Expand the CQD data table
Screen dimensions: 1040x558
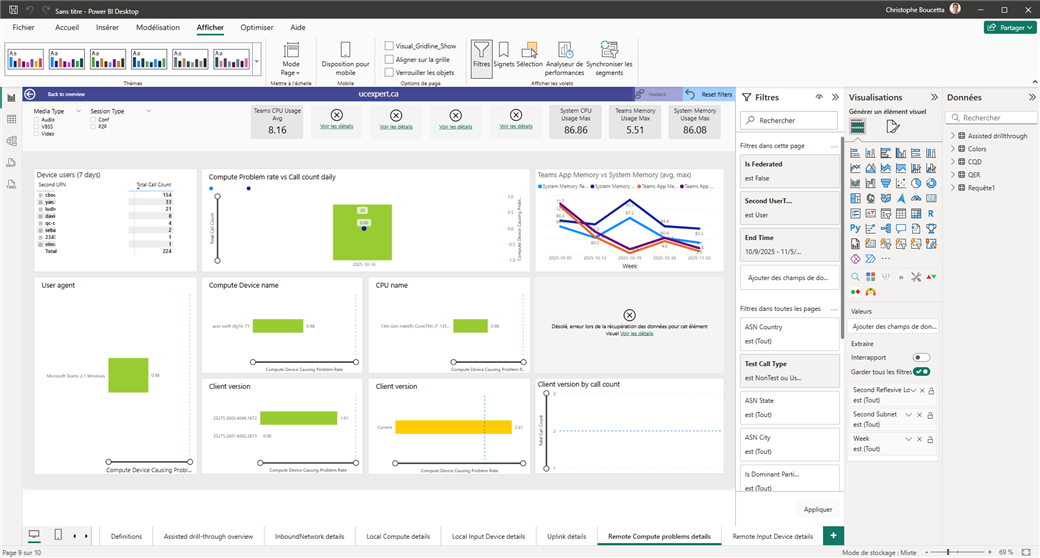click(x=952, y=161)
